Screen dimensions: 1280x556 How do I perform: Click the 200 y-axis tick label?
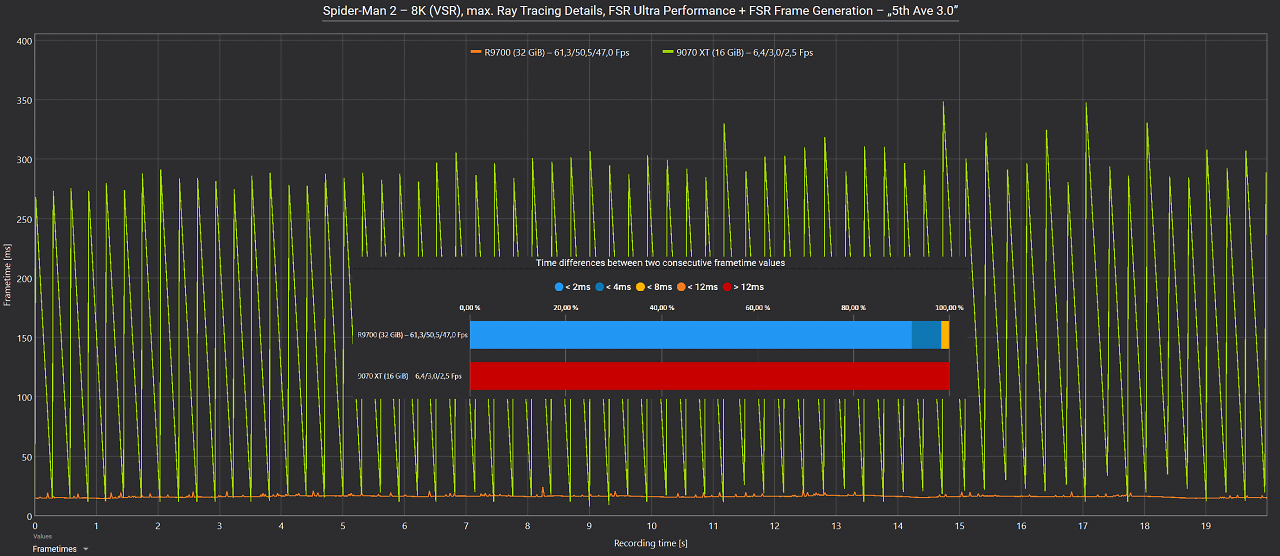25,279
